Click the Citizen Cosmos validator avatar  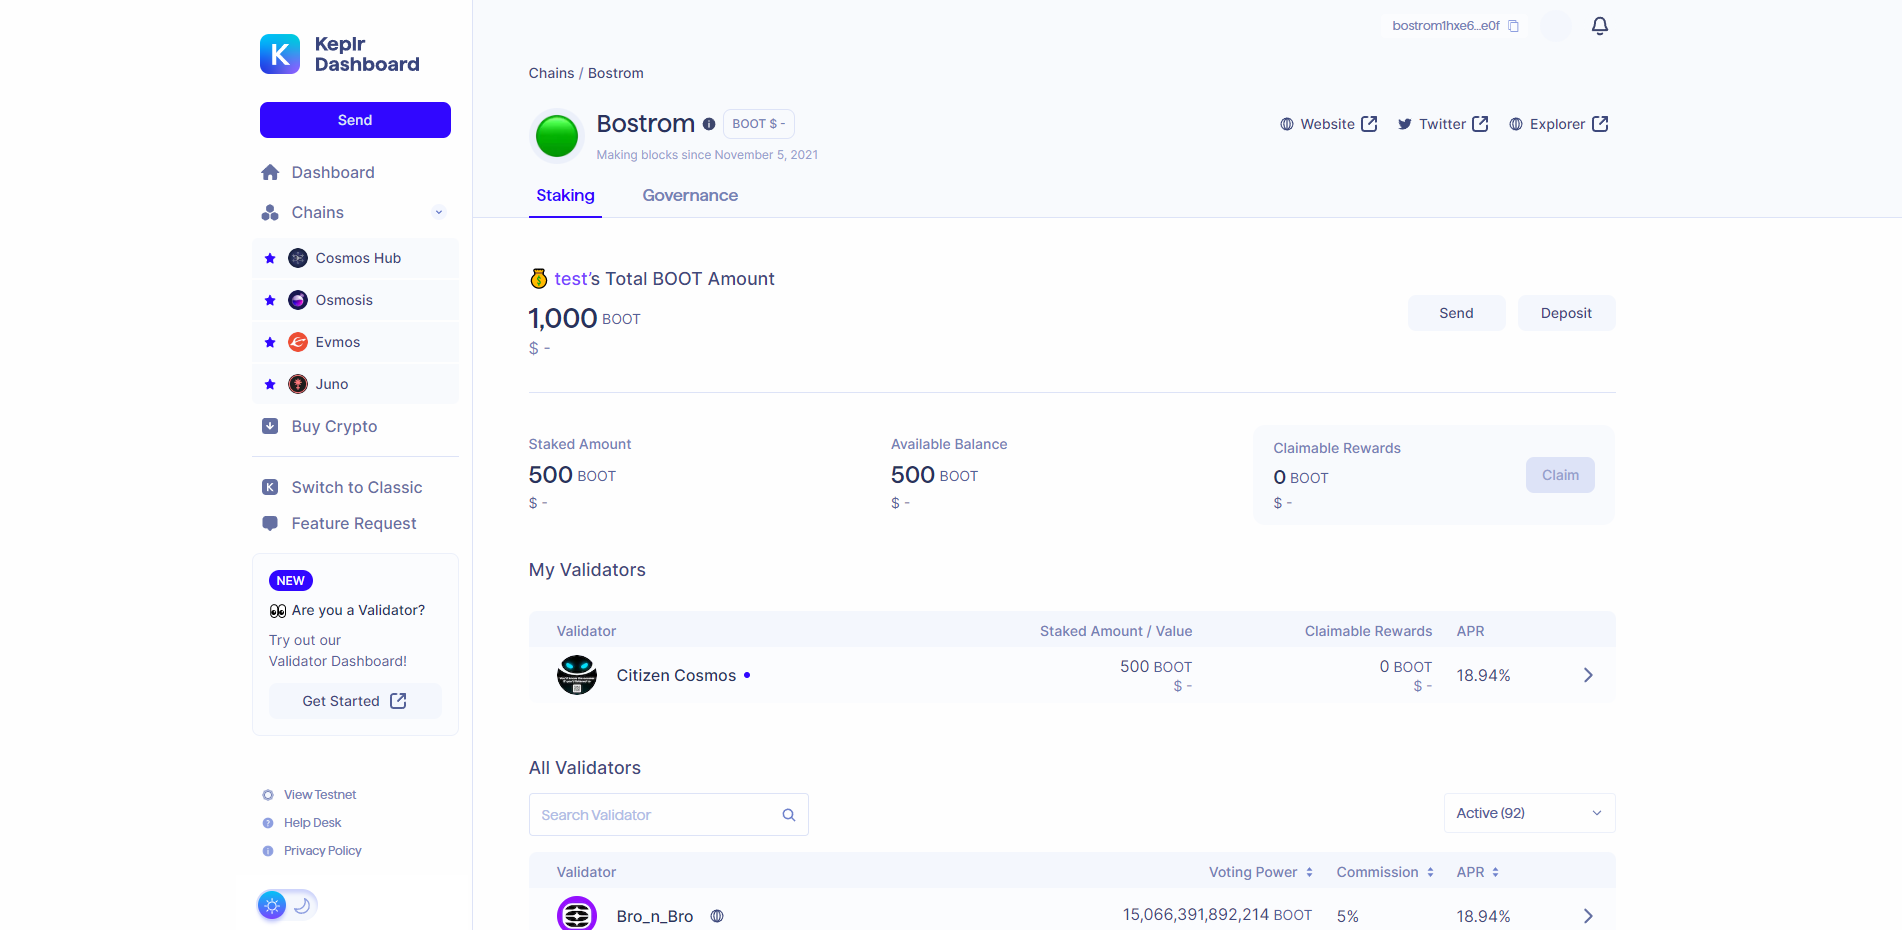coord(577,675)
